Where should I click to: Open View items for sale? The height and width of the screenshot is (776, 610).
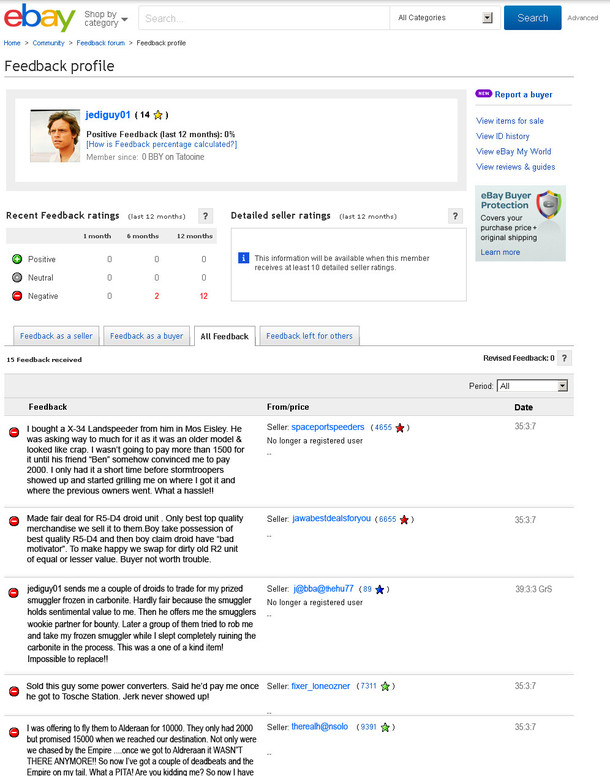point(510,121)
